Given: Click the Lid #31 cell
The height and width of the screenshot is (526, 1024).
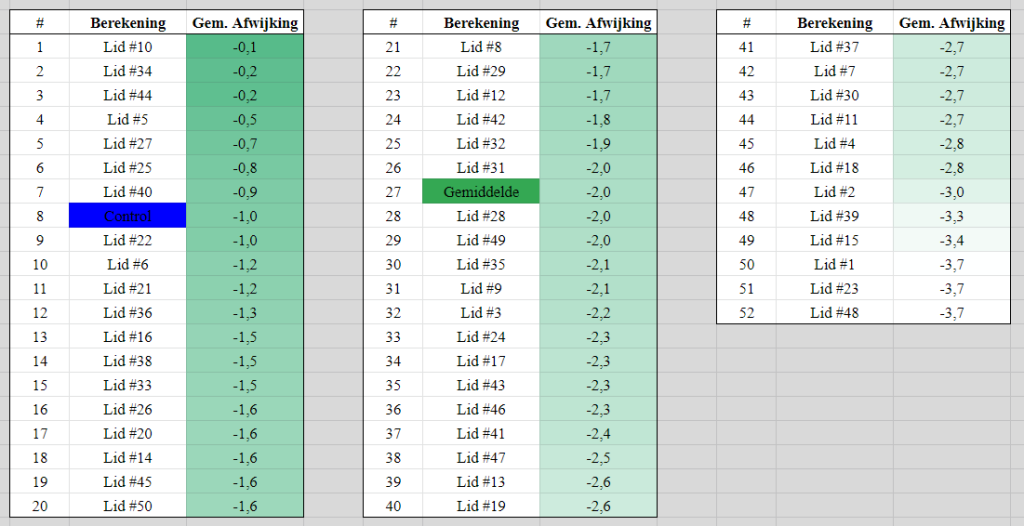Looking at the screenshot, I should coord(481,167).
